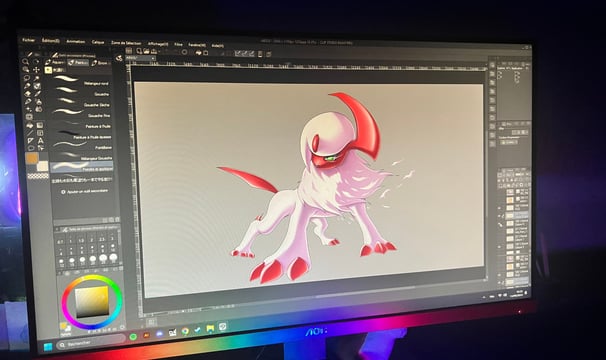The image size is (606, 360).
Task: Select the Ruler triangle tool
Action: click(31, 141)
